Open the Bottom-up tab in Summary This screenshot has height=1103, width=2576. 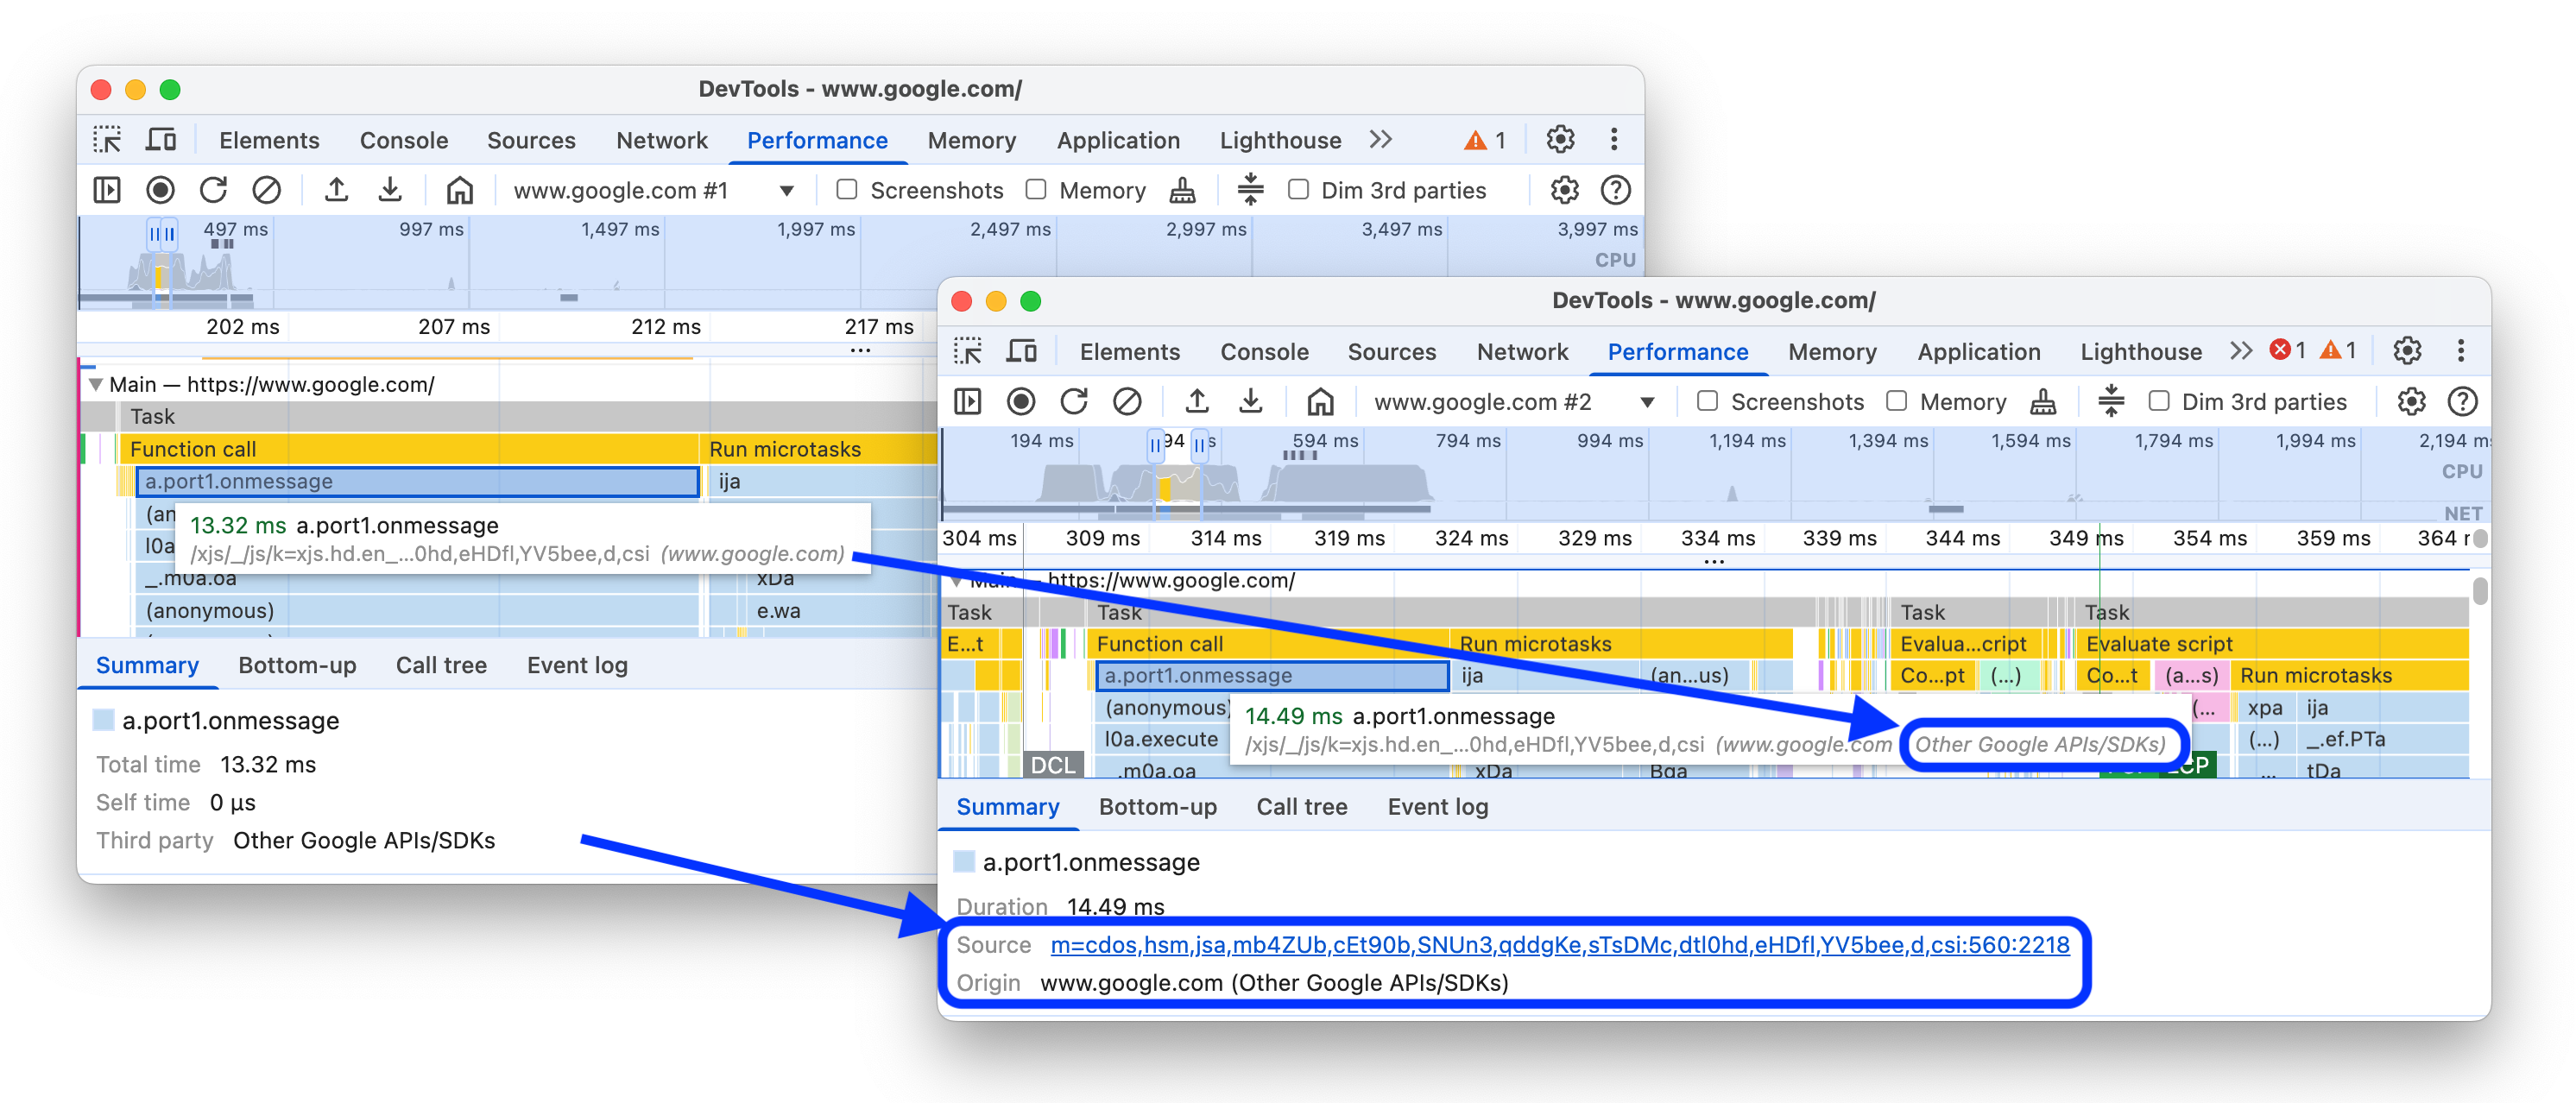click(x=297, y=665)
